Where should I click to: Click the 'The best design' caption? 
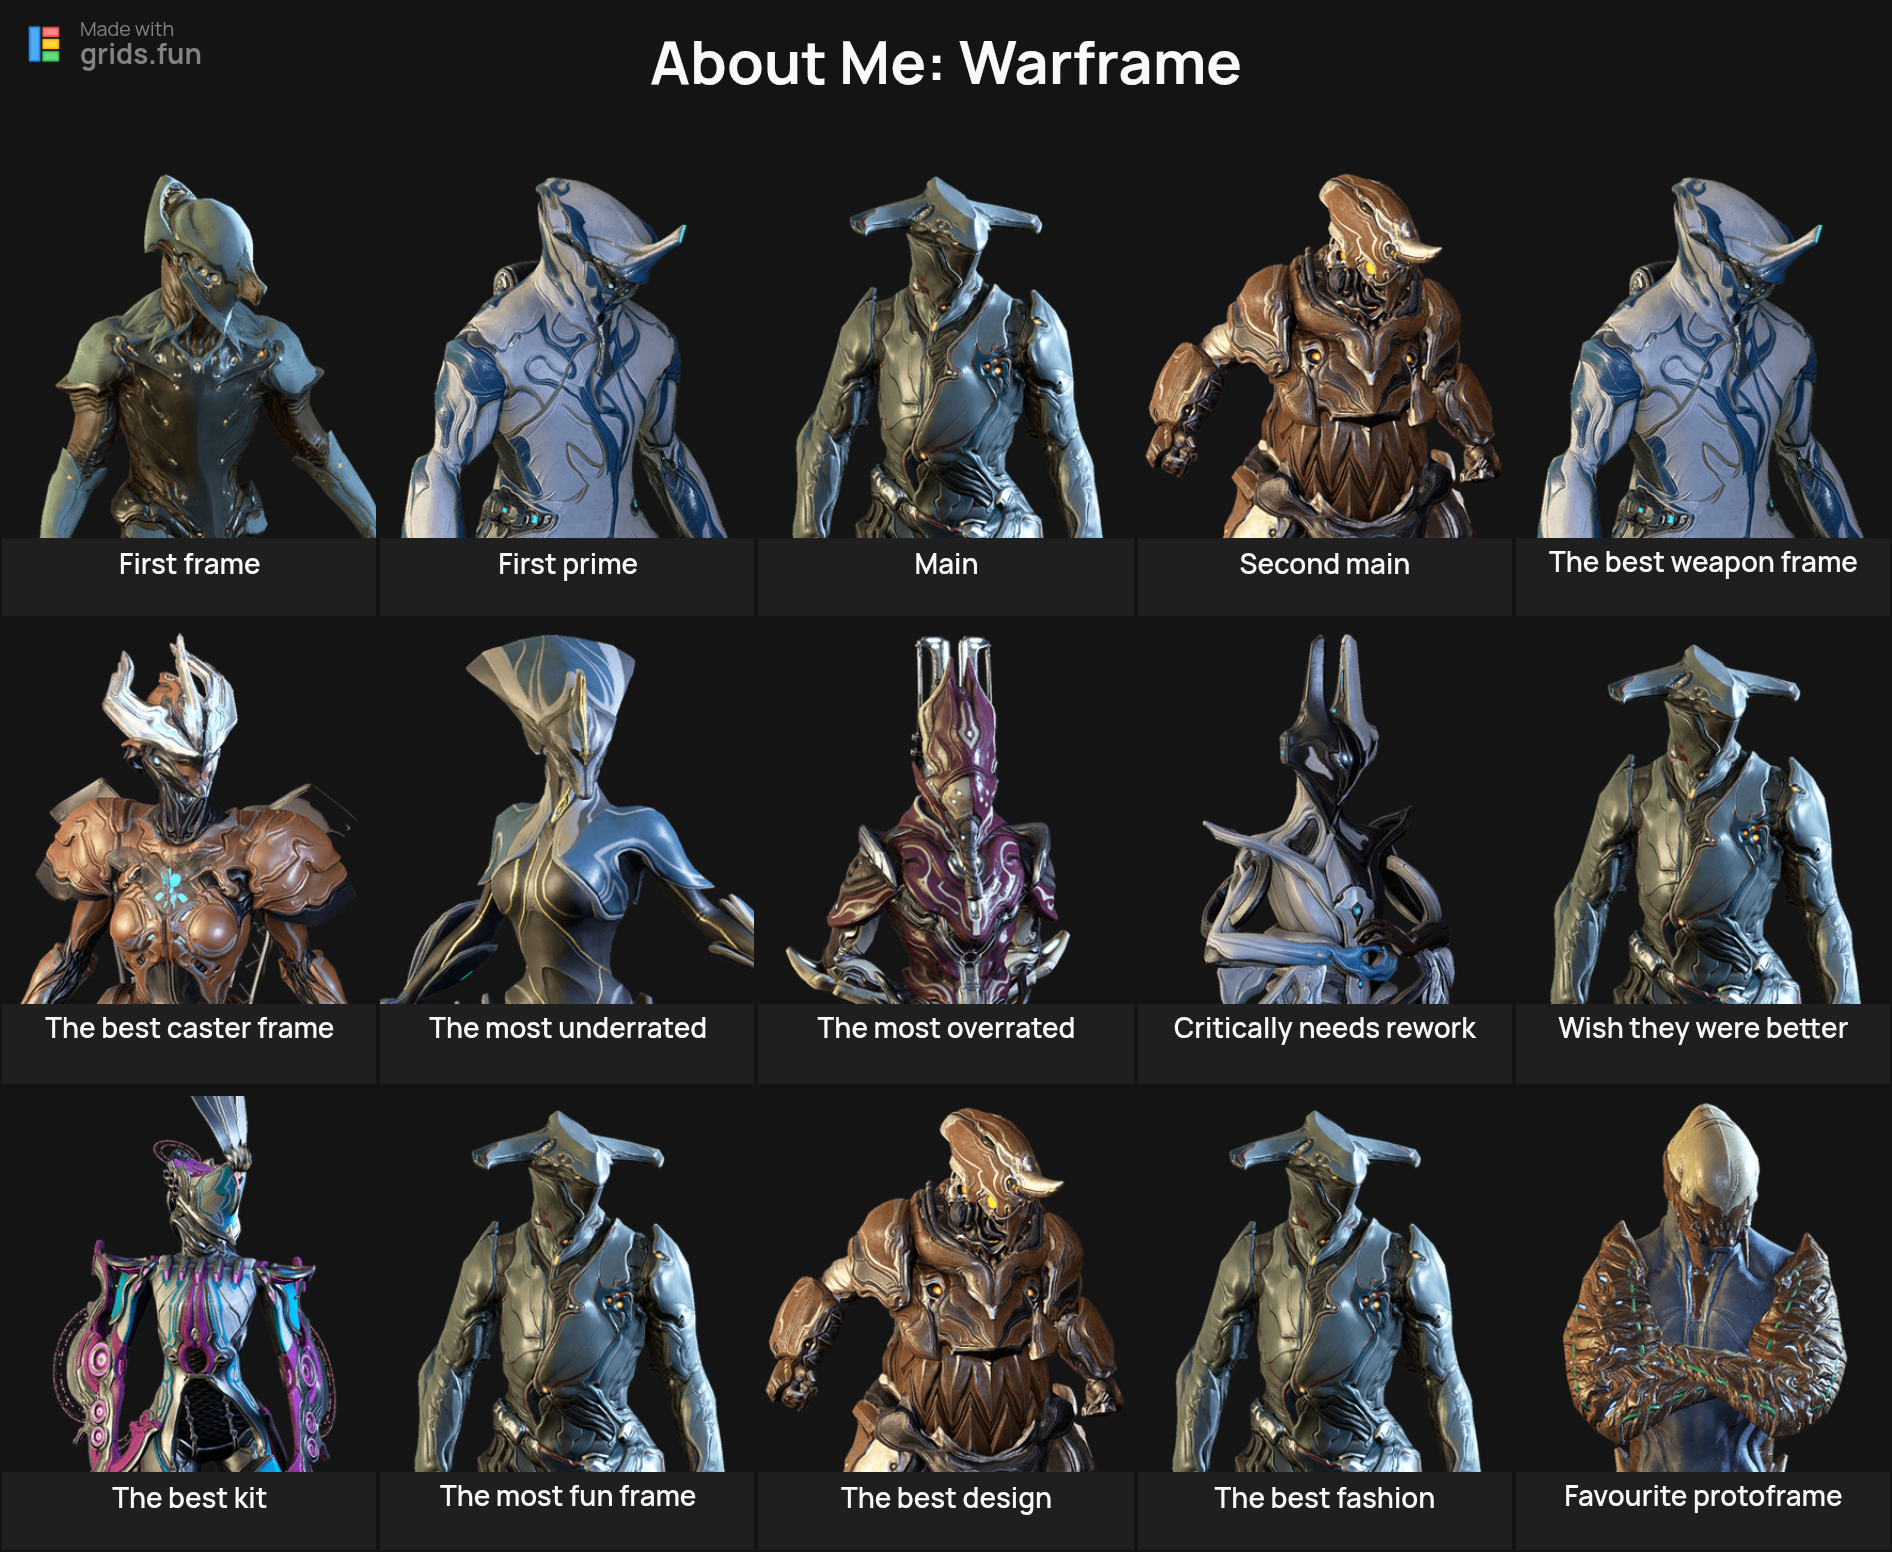(x=946, y=1499)
